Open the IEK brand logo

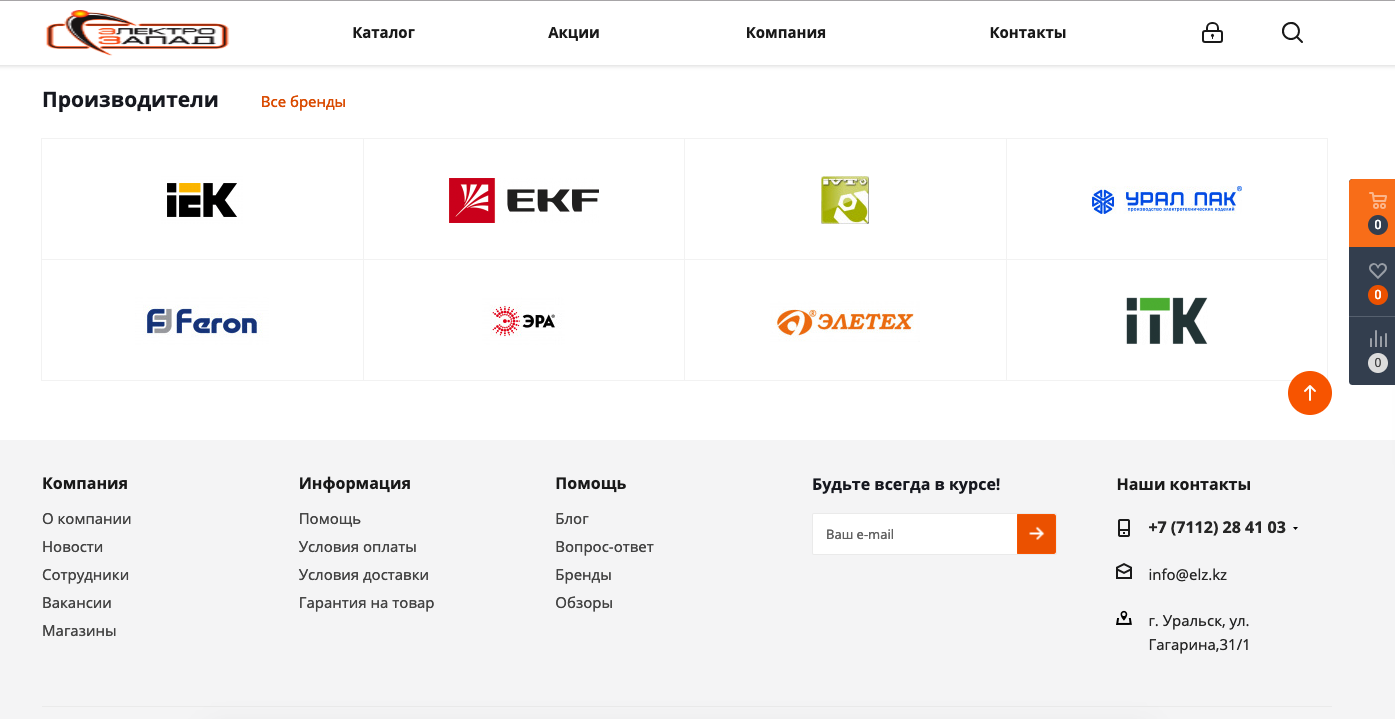click(x=202, y=200)
